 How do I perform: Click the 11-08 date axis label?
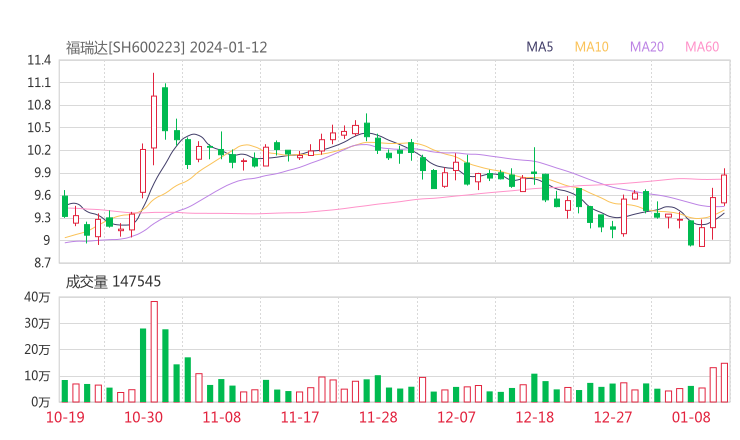point(222,417)
